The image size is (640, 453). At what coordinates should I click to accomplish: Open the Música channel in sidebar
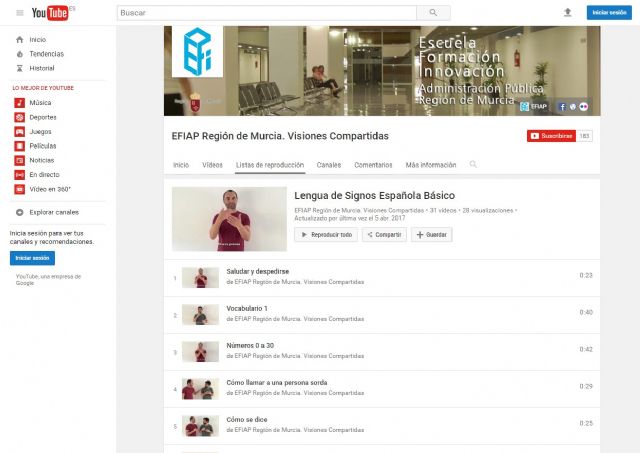coord(40,102)
